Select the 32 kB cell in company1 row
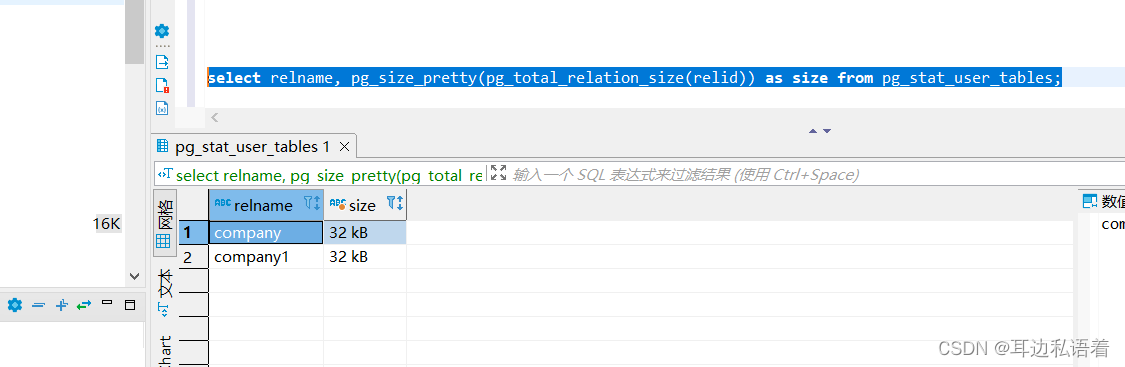Image resolution: width=1125 pixels, height=367 pixels. coord(365,257)
